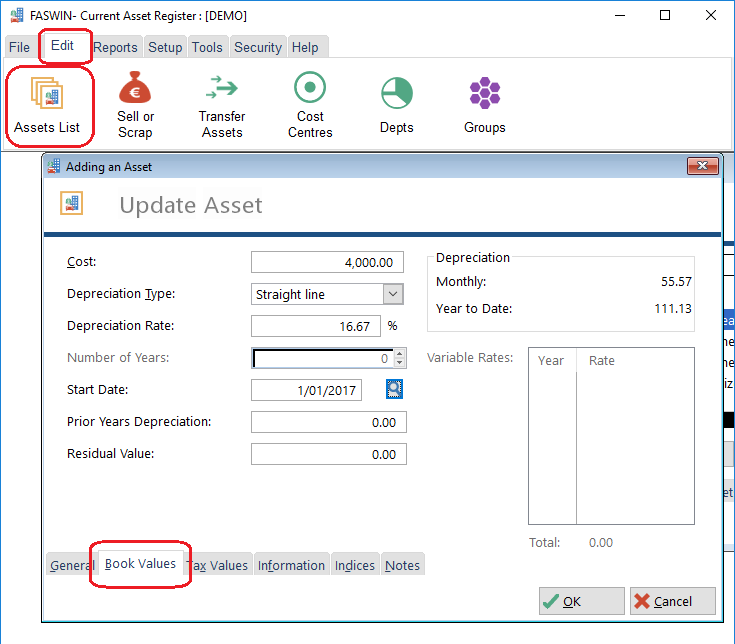The width and height of the screenshot is (735, 644).
Task: Click the Monthly depreciation value 55.57
Action: [x=676, y=282]
